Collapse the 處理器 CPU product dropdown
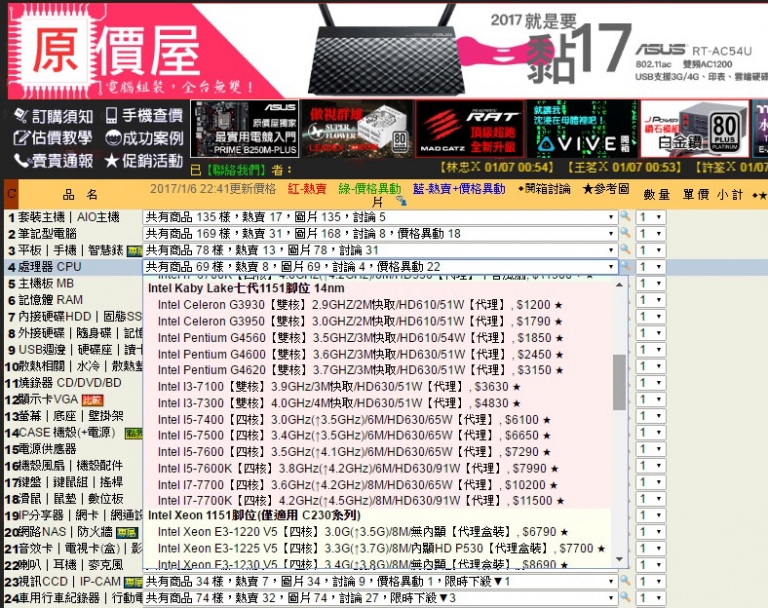This screenshot has height=608, width=768. 380,267
